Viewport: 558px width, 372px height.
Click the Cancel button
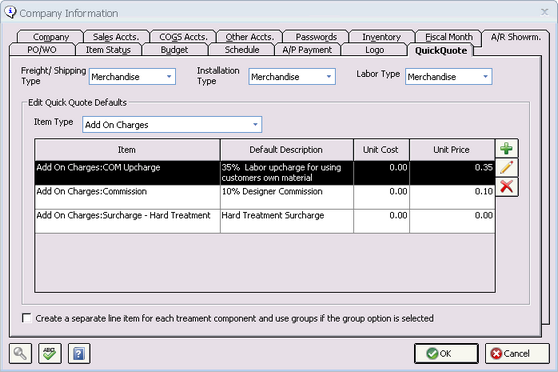tap(517, 353)
